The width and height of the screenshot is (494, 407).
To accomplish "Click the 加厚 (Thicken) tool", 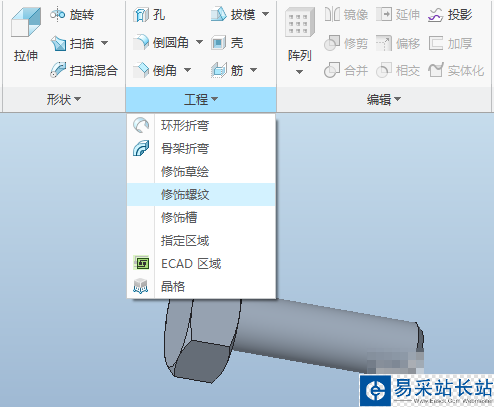I will 450,43.
